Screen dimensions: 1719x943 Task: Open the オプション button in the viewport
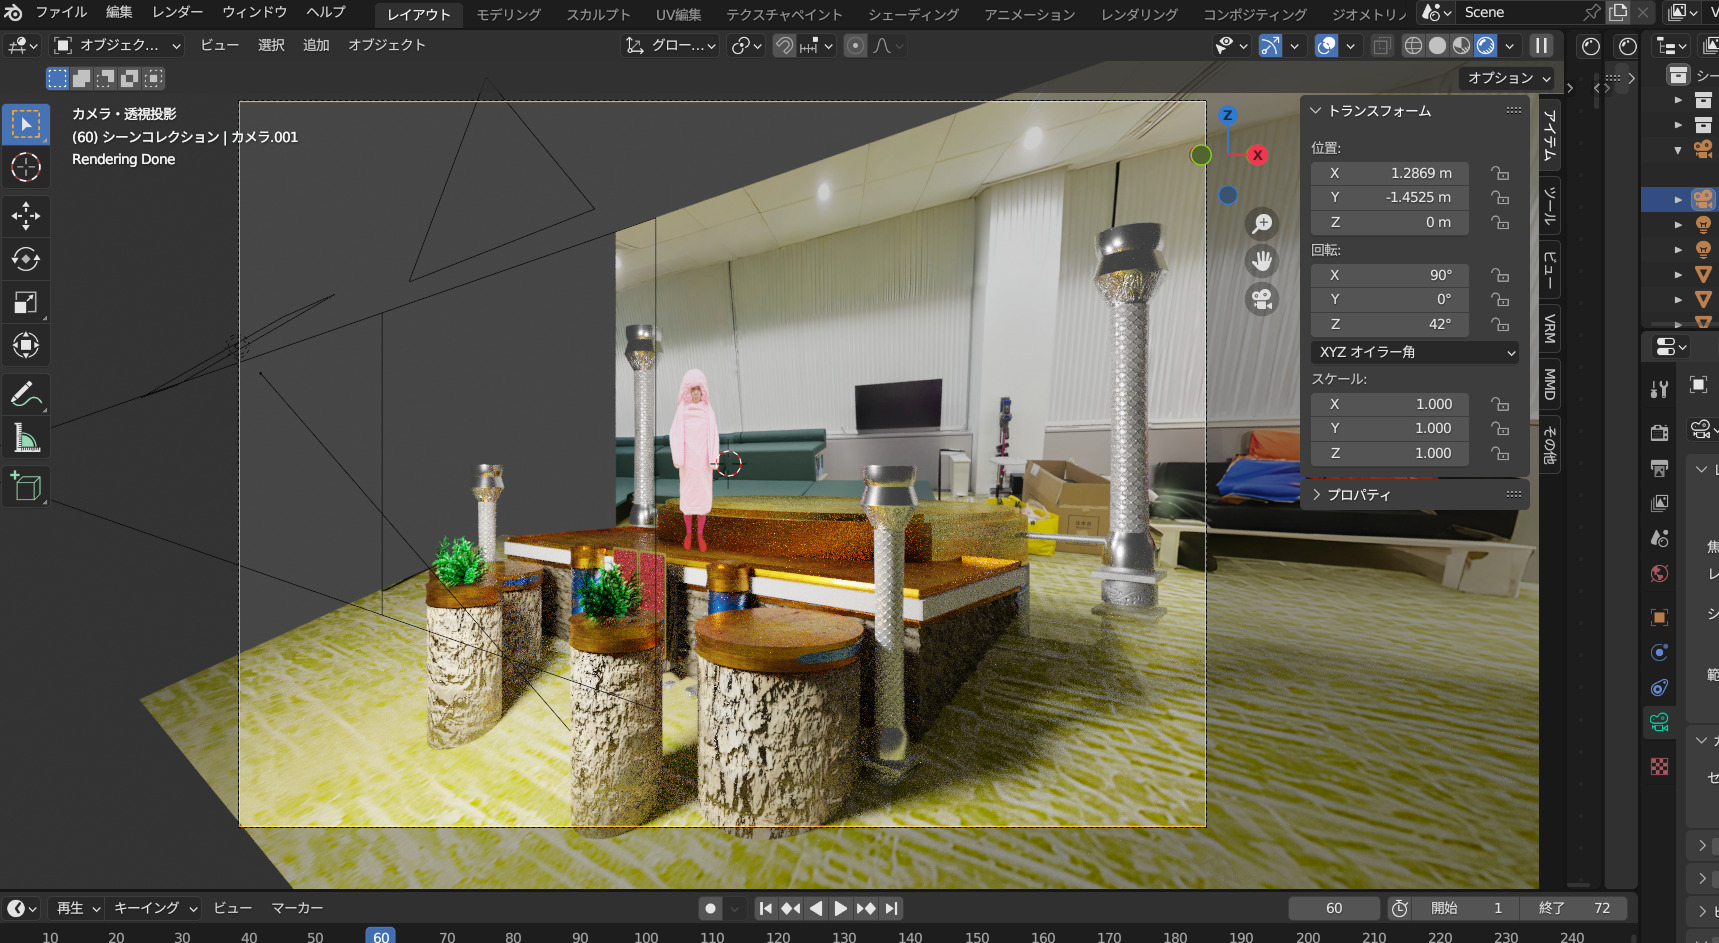click(1508, 78)
